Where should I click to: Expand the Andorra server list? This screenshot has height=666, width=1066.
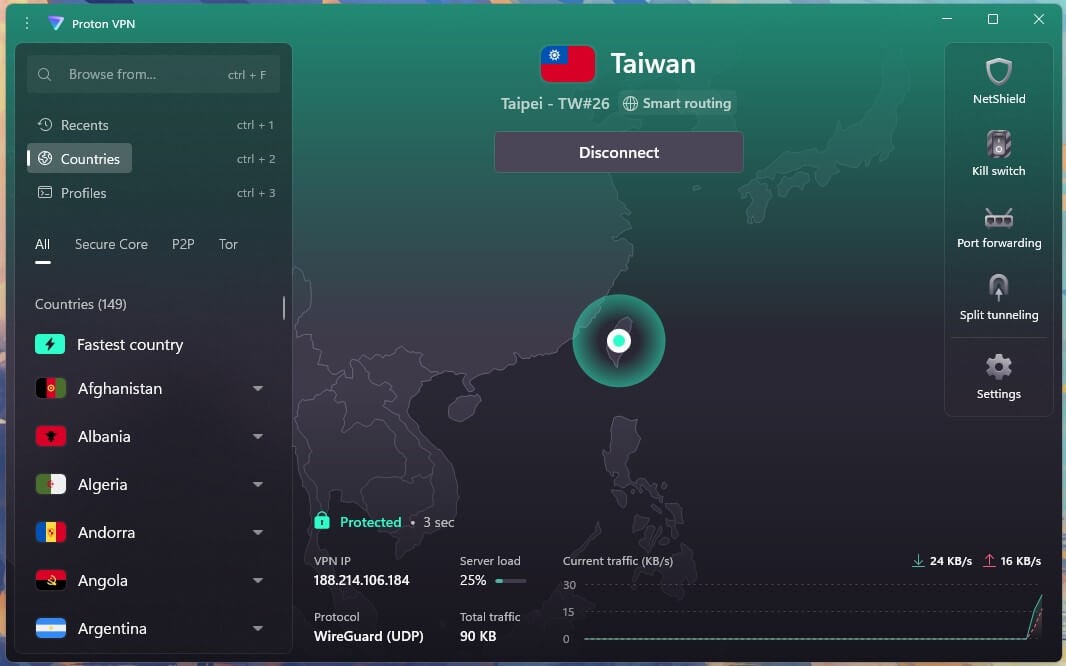pos(258,532)
